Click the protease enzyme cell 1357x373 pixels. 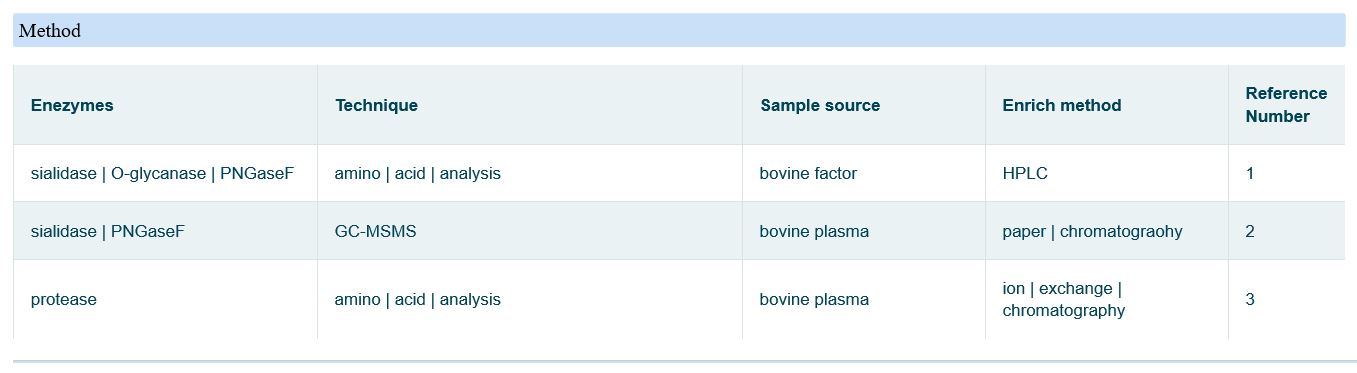[x=64, y=299]
